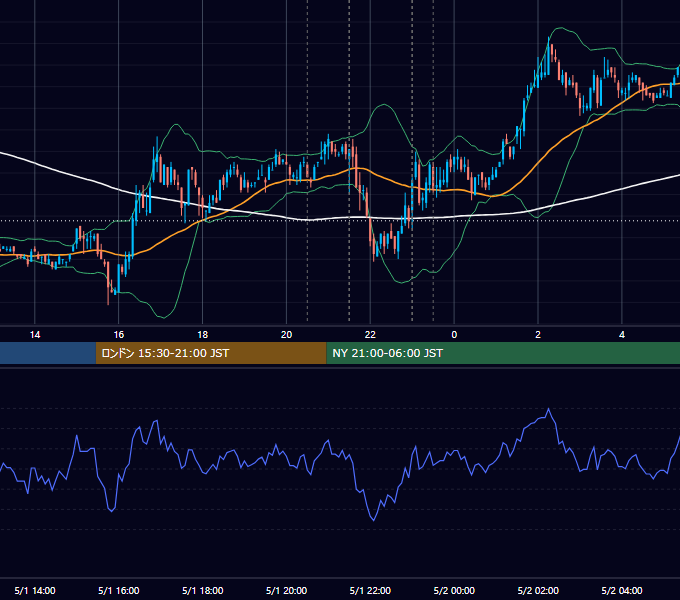Click the 4 hour axis label
This screenshot has width=680, height=600.
[622, 335]
